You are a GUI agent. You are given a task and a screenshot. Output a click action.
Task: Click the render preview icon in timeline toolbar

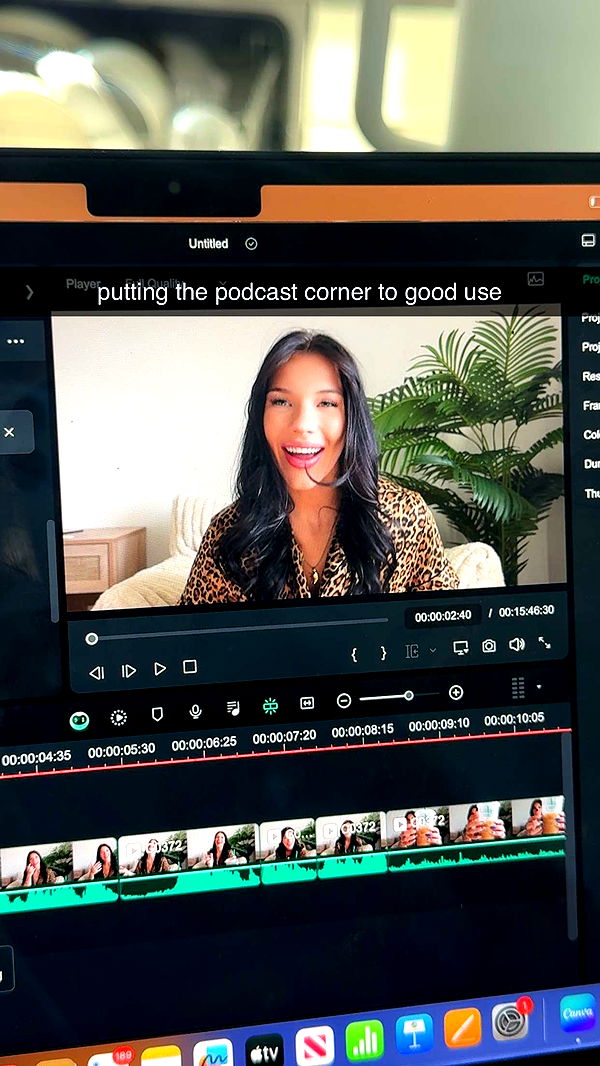pyautogui.click(x=118, y=716)
